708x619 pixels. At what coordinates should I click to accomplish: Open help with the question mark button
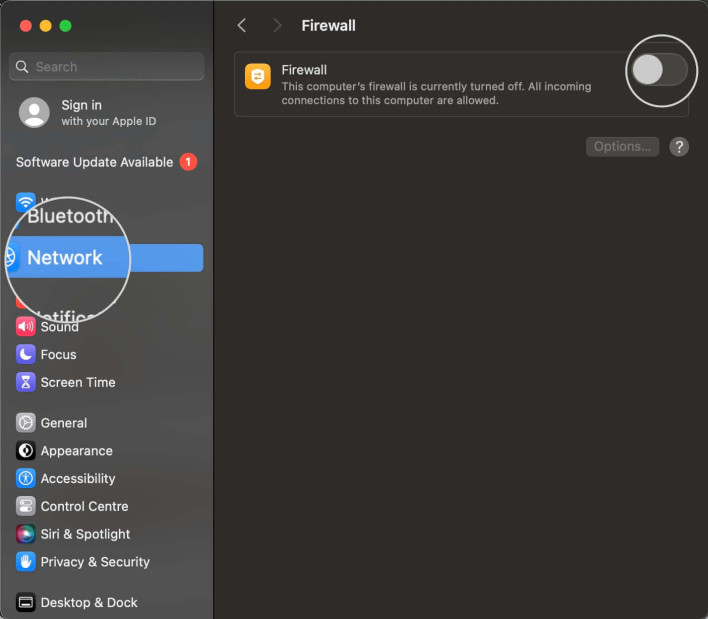(679, 147)
